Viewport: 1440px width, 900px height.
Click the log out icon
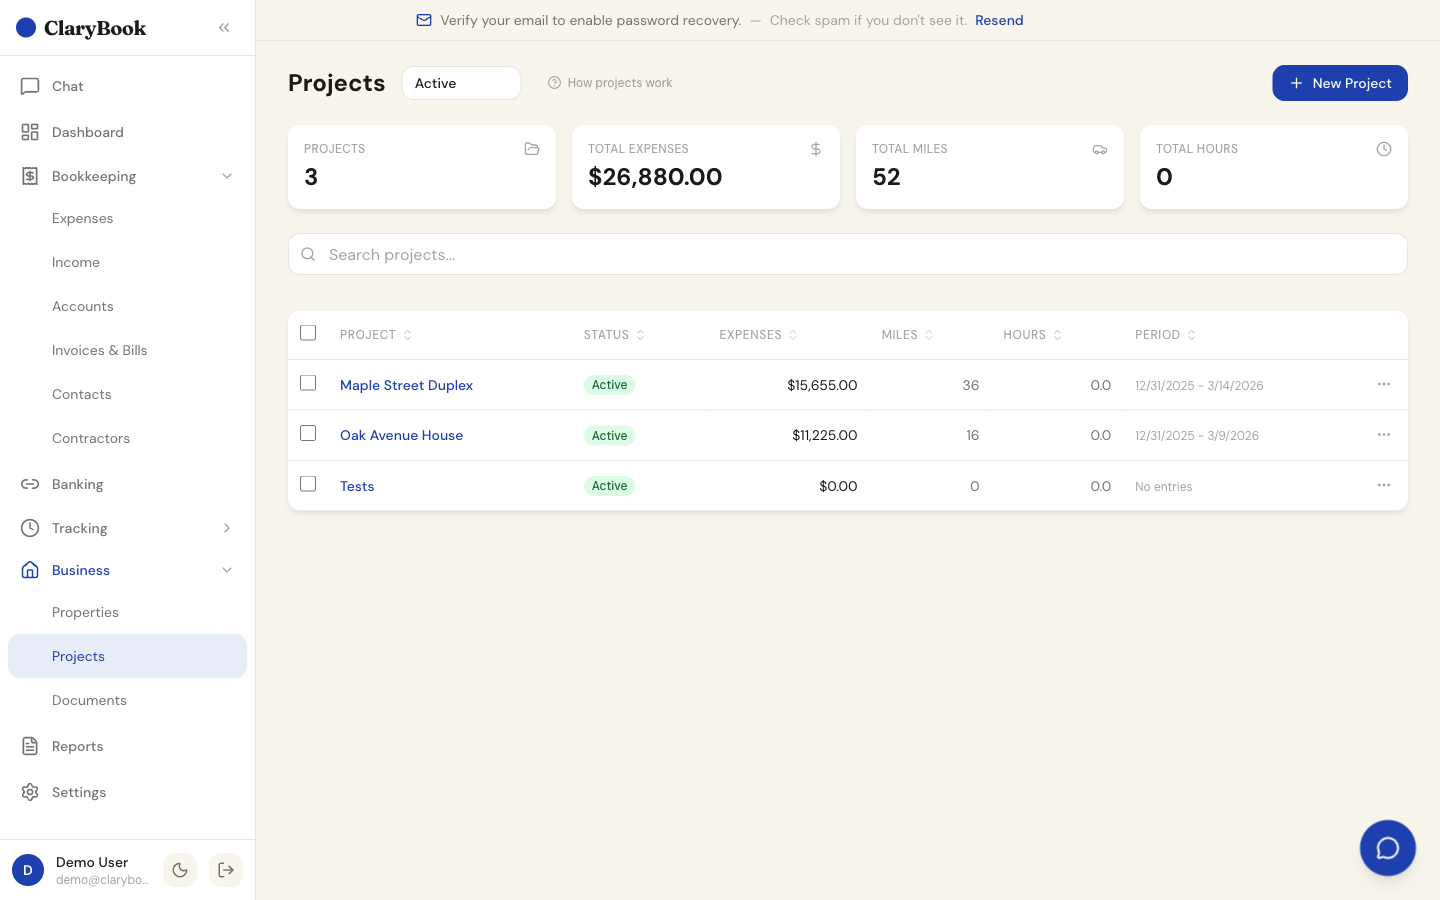tap(226, 870)
